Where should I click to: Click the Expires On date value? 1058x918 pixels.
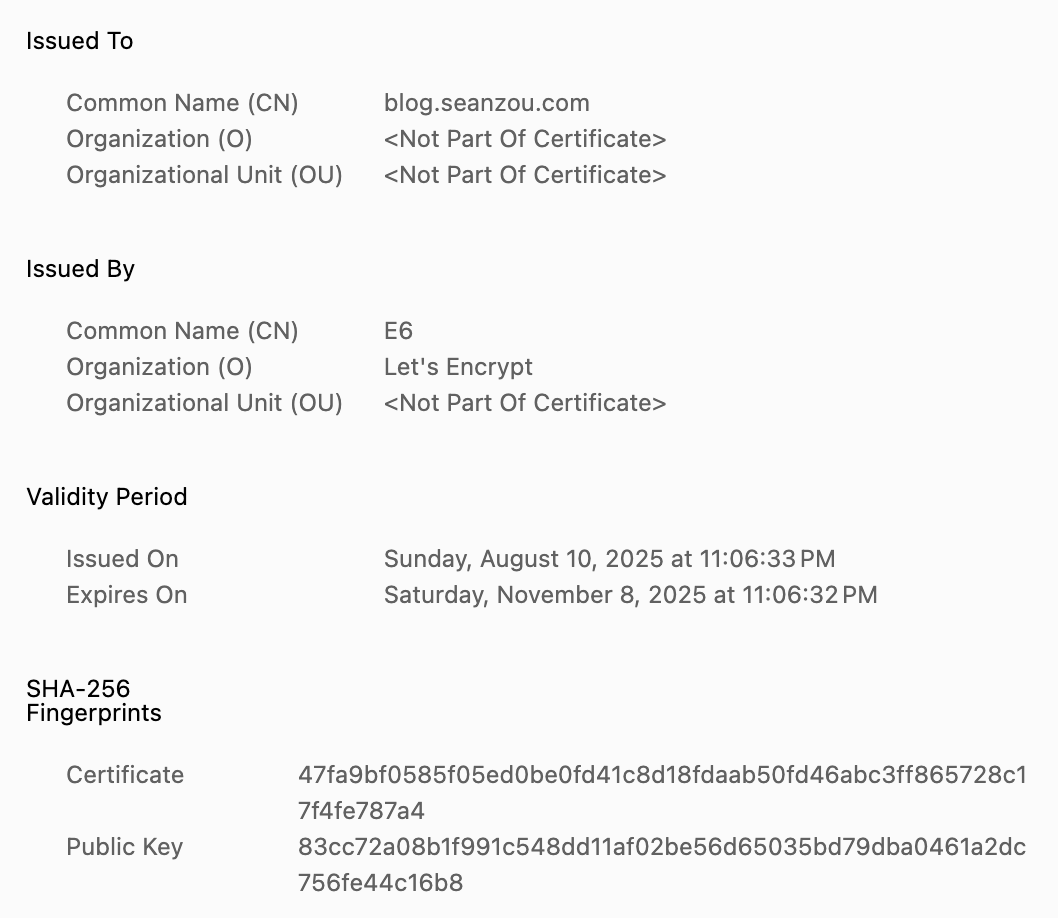pyautogui.click(x=630, y=595)
